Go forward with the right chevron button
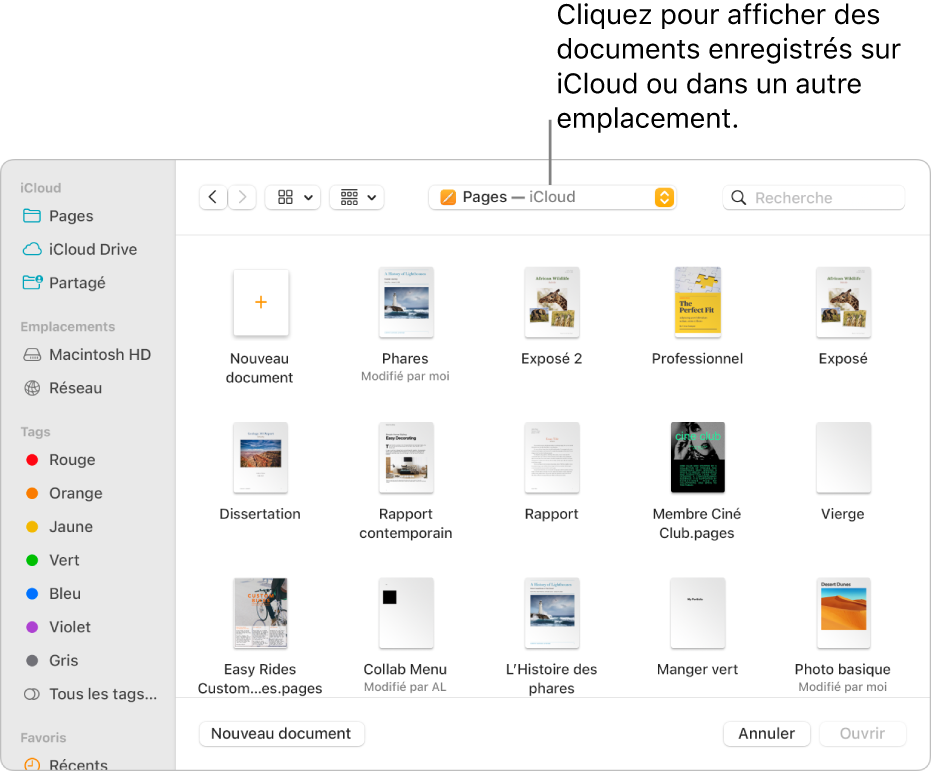 [242, 197]
